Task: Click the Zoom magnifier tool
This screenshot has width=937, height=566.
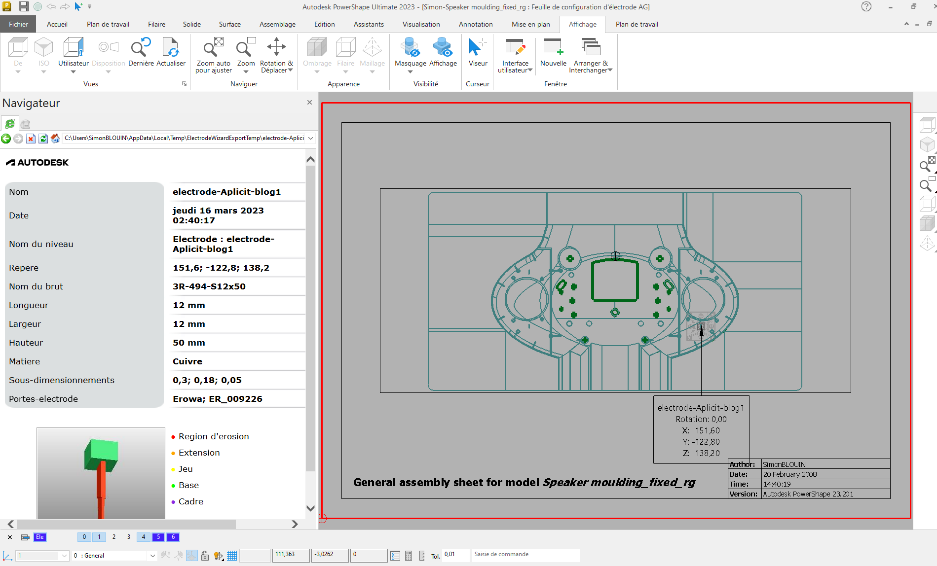Action: click(x=246, y=47)
